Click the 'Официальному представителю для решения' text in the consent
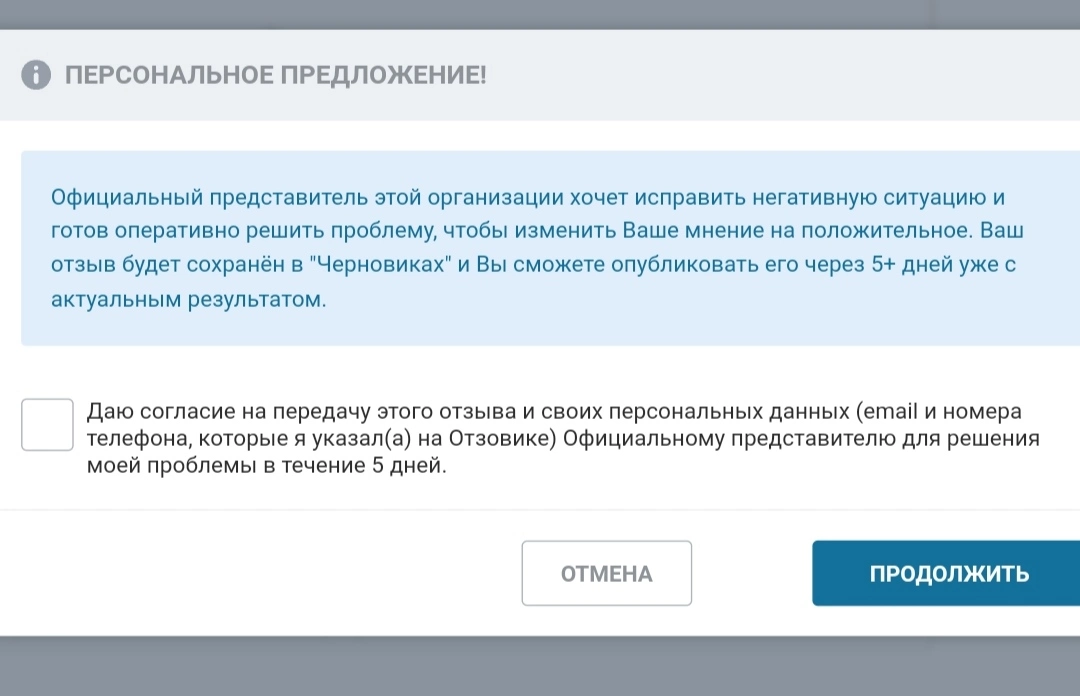This screenshot has height=696, width=1080. (801, 438)
